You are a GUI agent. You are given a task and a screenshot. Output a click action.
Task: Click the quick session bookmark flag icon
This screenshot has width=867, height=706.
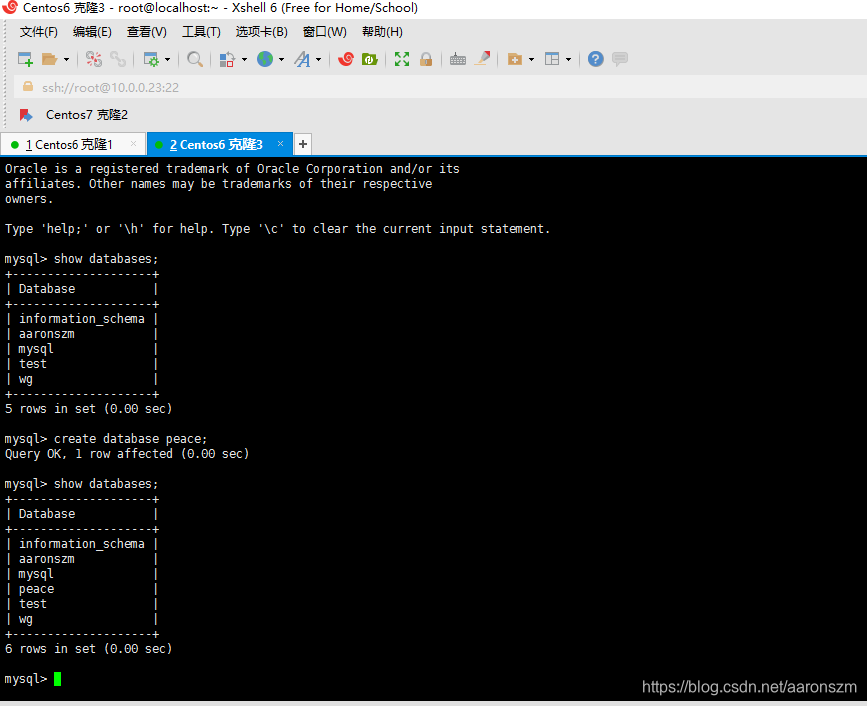[26, 115]
